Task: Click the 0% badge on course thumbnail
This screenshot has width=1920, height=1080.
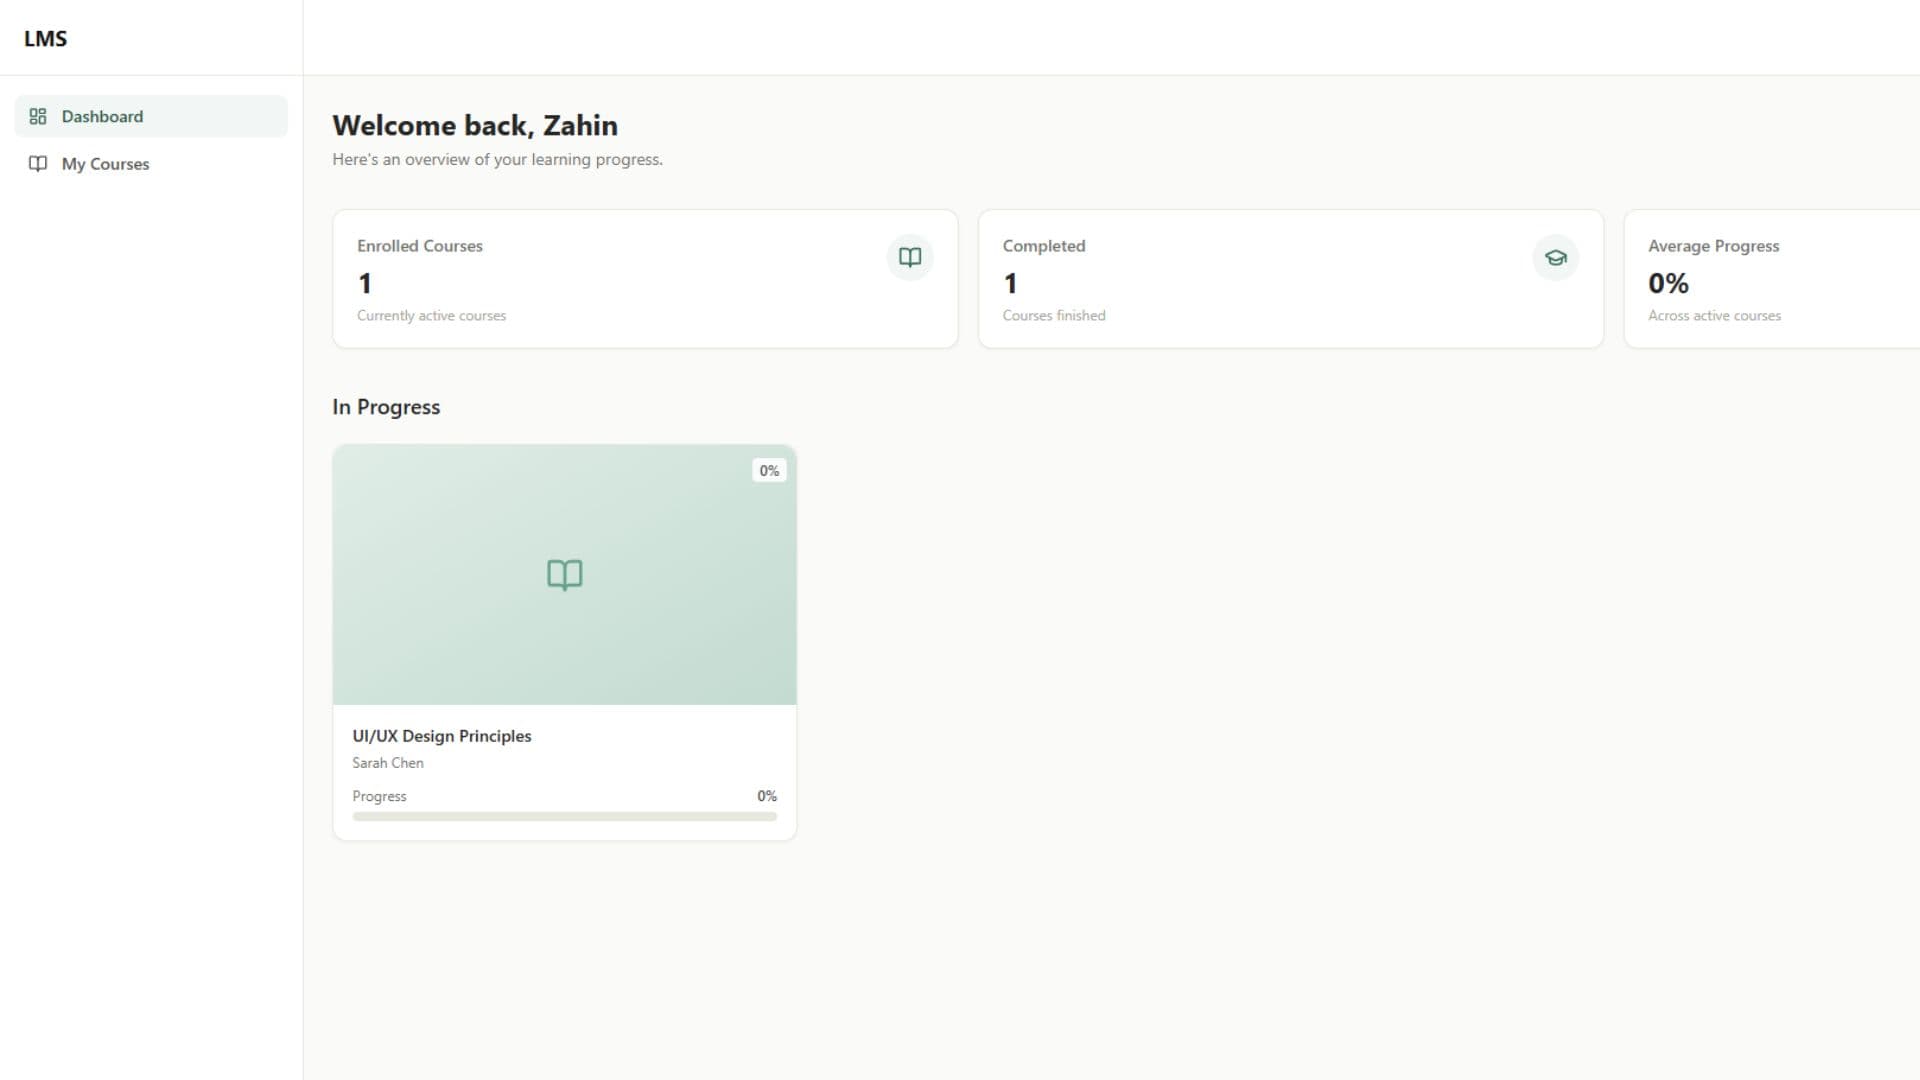Action: pos(769,470)
